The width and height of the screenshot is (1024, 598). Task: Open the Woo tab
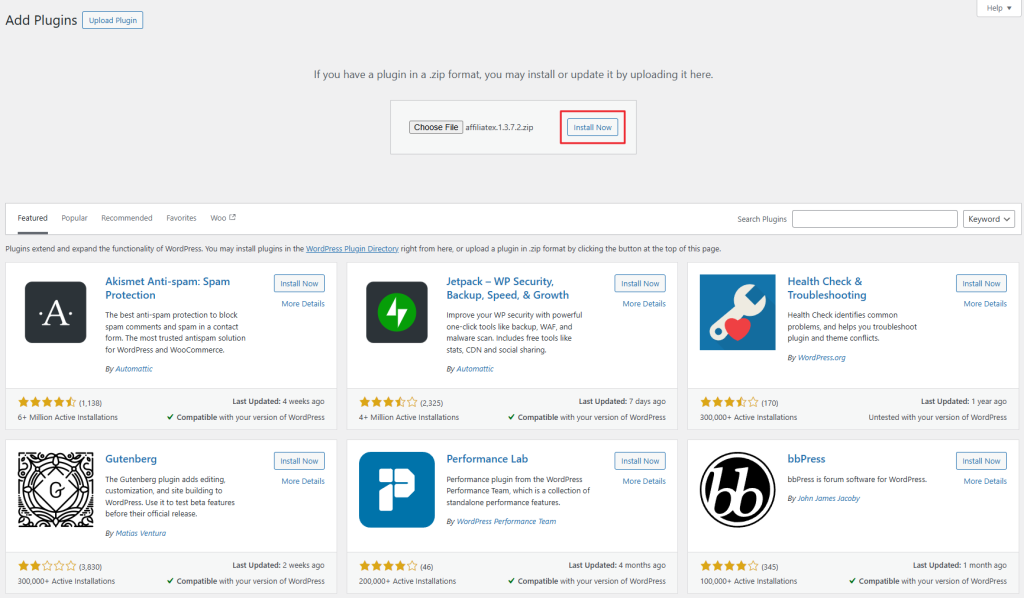pos(223,218)
